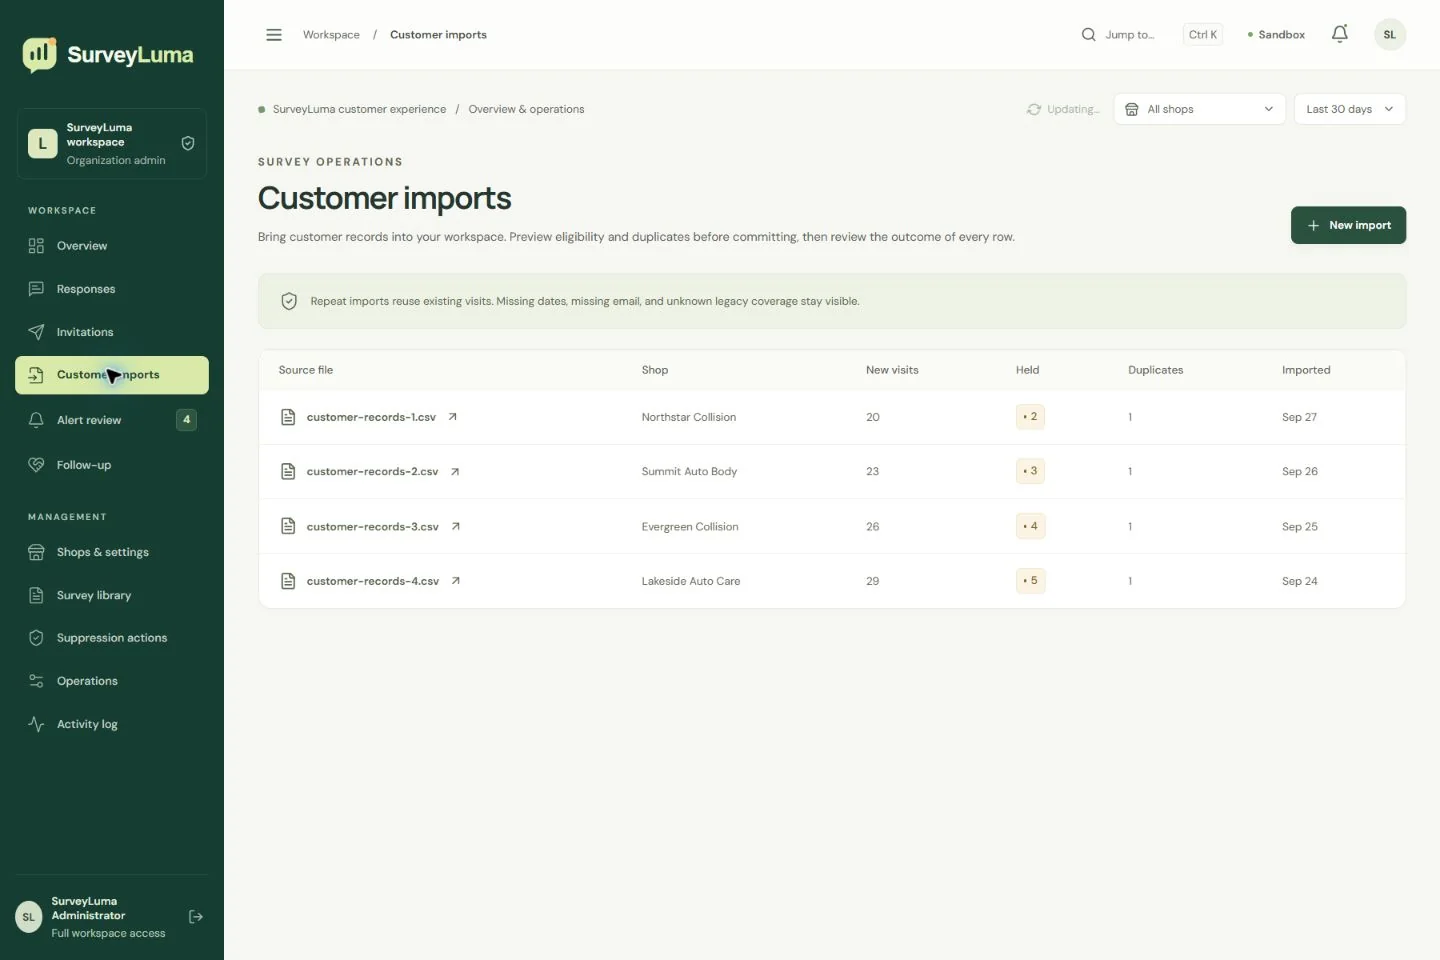Click the Alert review count badge

tap(186, 420)
